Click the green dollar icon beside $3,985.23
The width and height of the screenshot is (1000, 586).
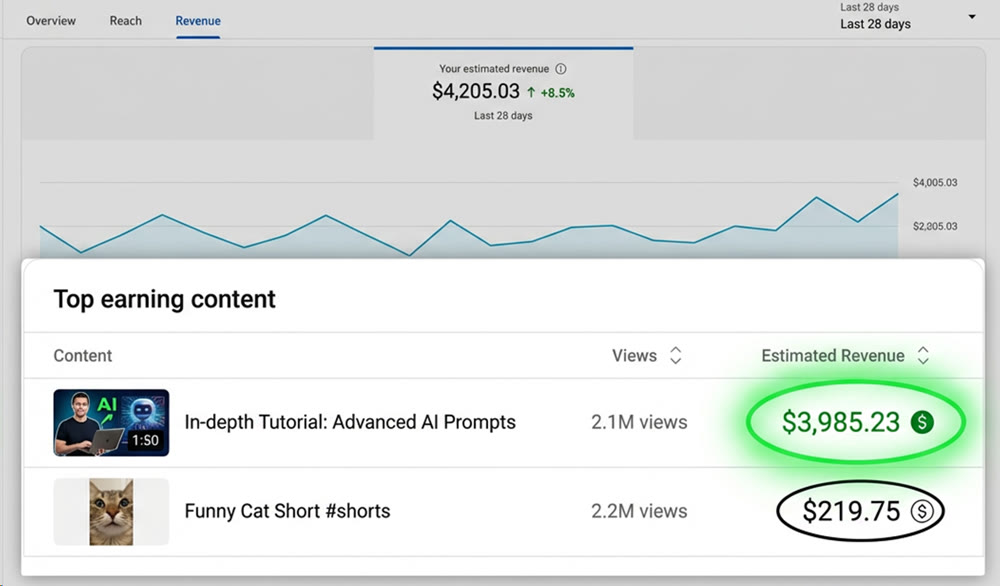(x=920, y=422)
